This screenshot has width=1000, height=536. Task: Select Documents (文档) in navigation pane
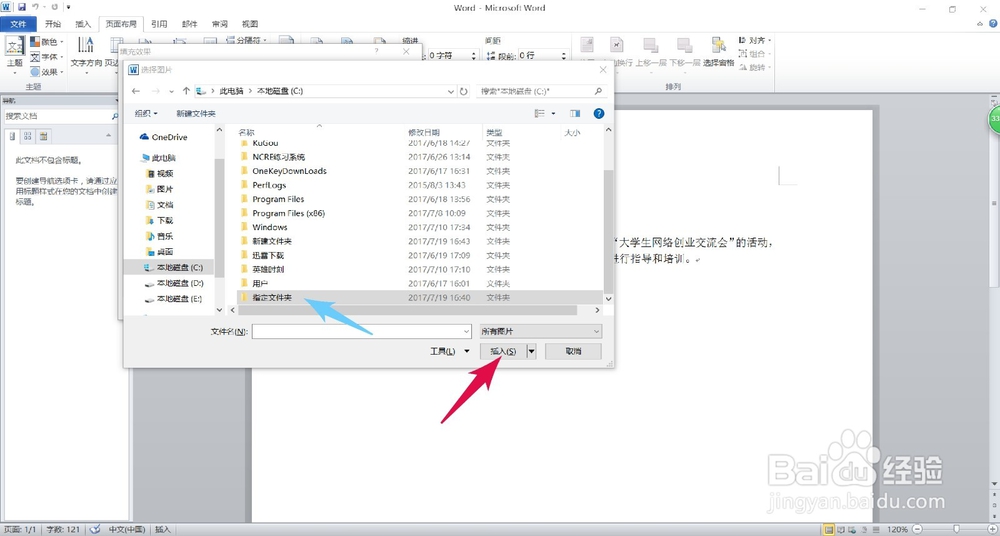click(159, 205)
